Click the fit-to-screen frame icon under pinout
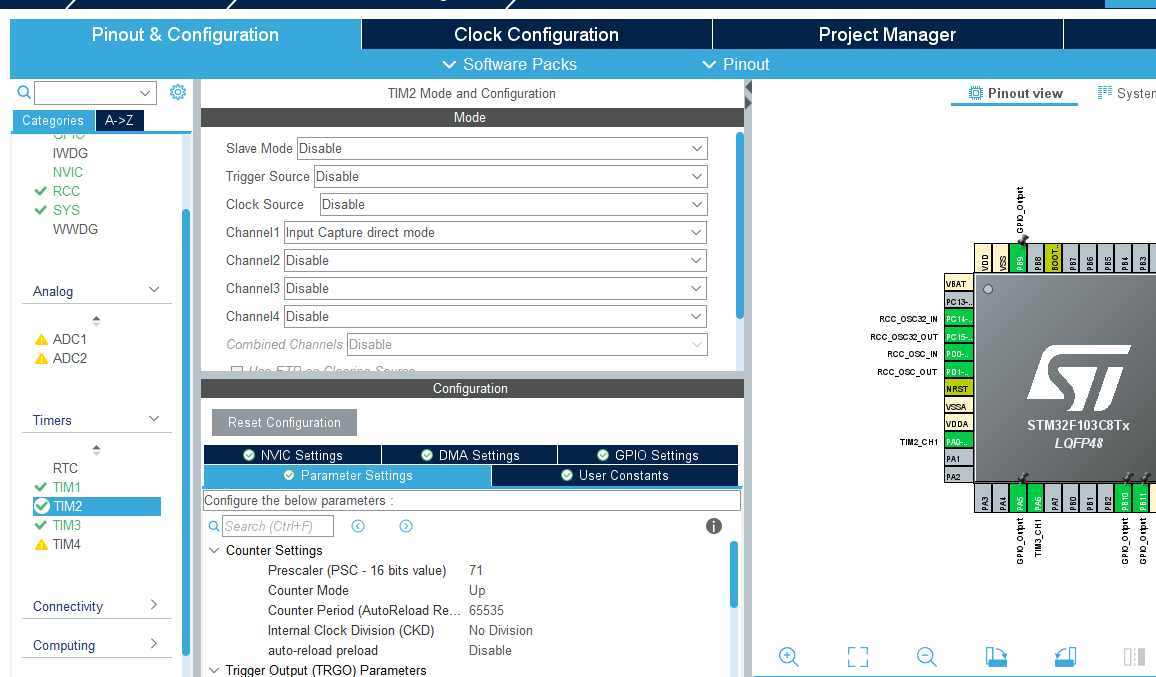 [x=857, y=656]
